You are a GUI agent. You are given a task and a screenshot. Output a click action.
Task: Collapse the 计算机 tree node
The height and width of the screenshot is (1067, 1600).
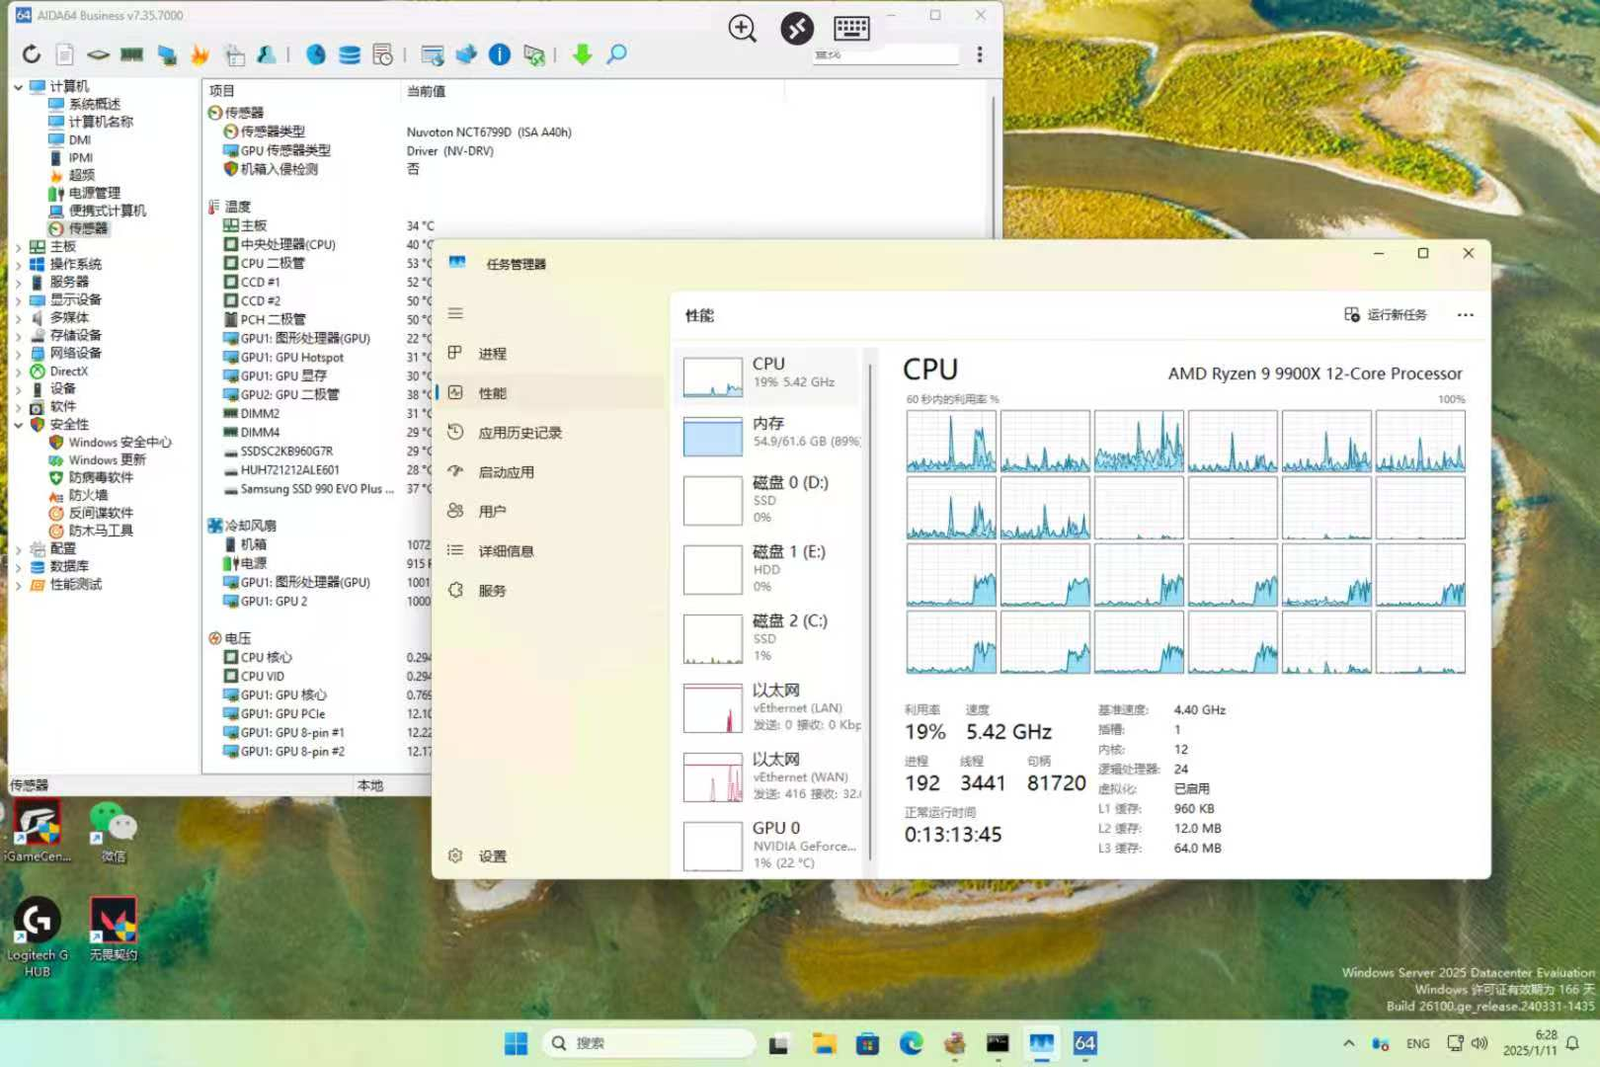pyautogui.click(x=18, y=87)
